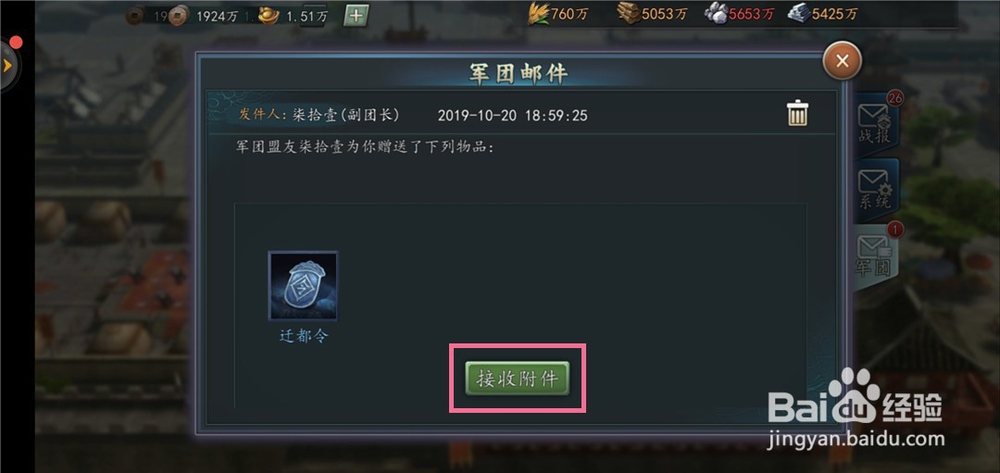Click the red notification dot on left edge
The width and height of the screenshot is (1000, 473).
tap(16, 42)
